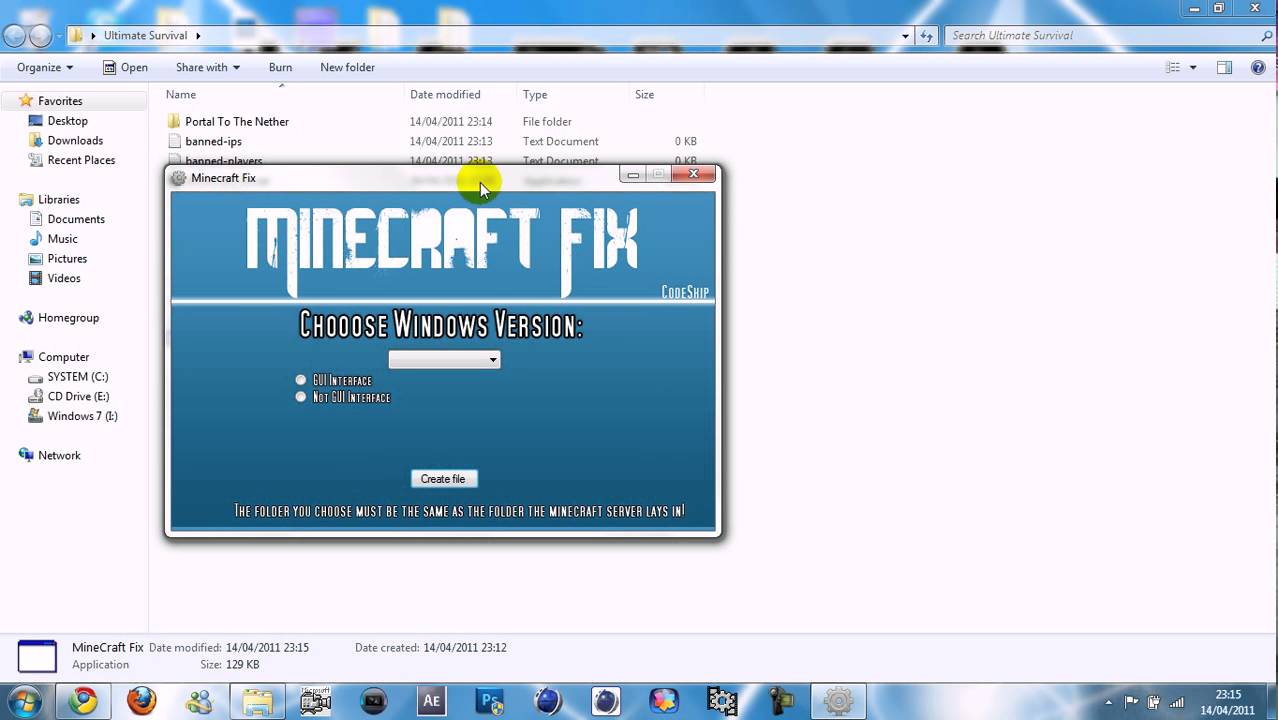
Task: Select Recent Places in the sidebar
Action: 81,160
